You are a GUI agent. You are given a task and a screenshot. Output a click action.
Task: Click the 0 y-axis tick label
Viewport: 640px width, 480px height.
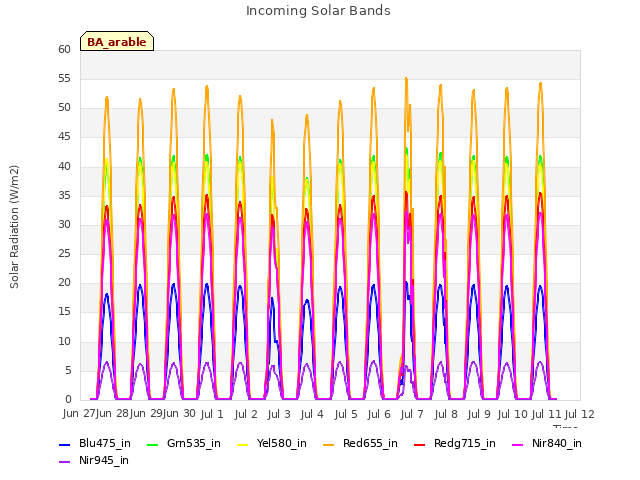coord(68,400)
